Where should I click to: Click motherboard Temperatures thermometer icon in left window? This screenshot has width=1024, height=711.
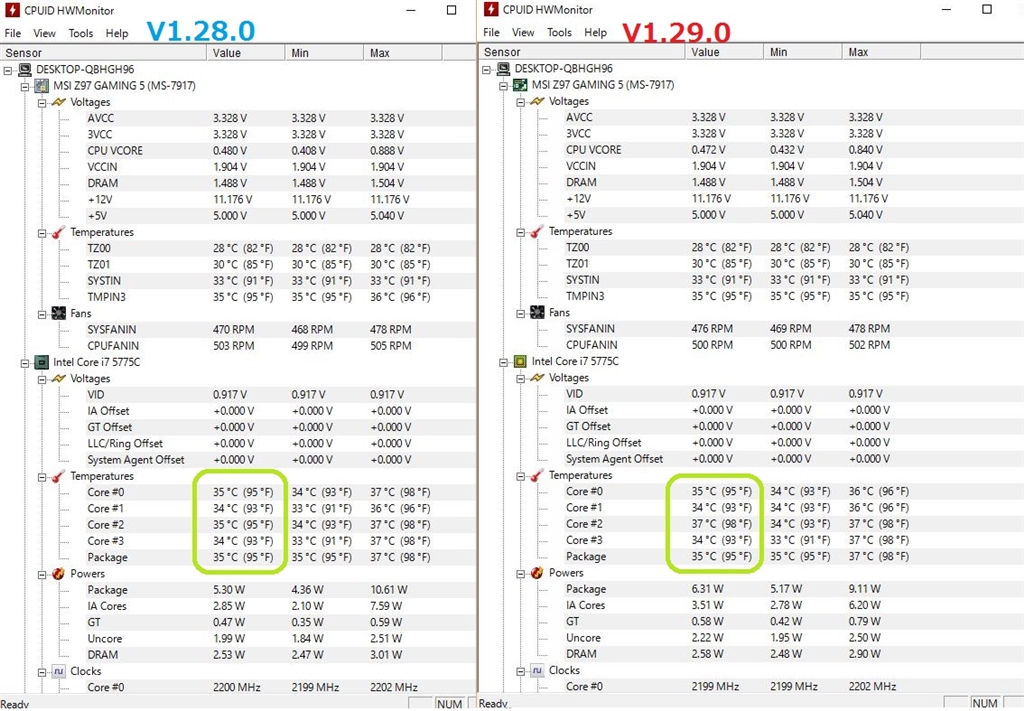coord(59,232)
